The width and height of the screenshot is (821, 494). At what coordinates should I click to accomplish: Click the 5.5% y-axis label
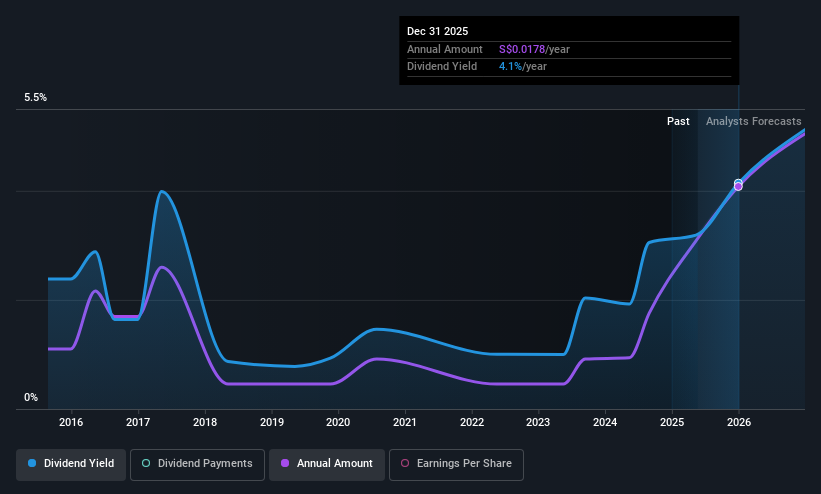[x=36, y=97]
